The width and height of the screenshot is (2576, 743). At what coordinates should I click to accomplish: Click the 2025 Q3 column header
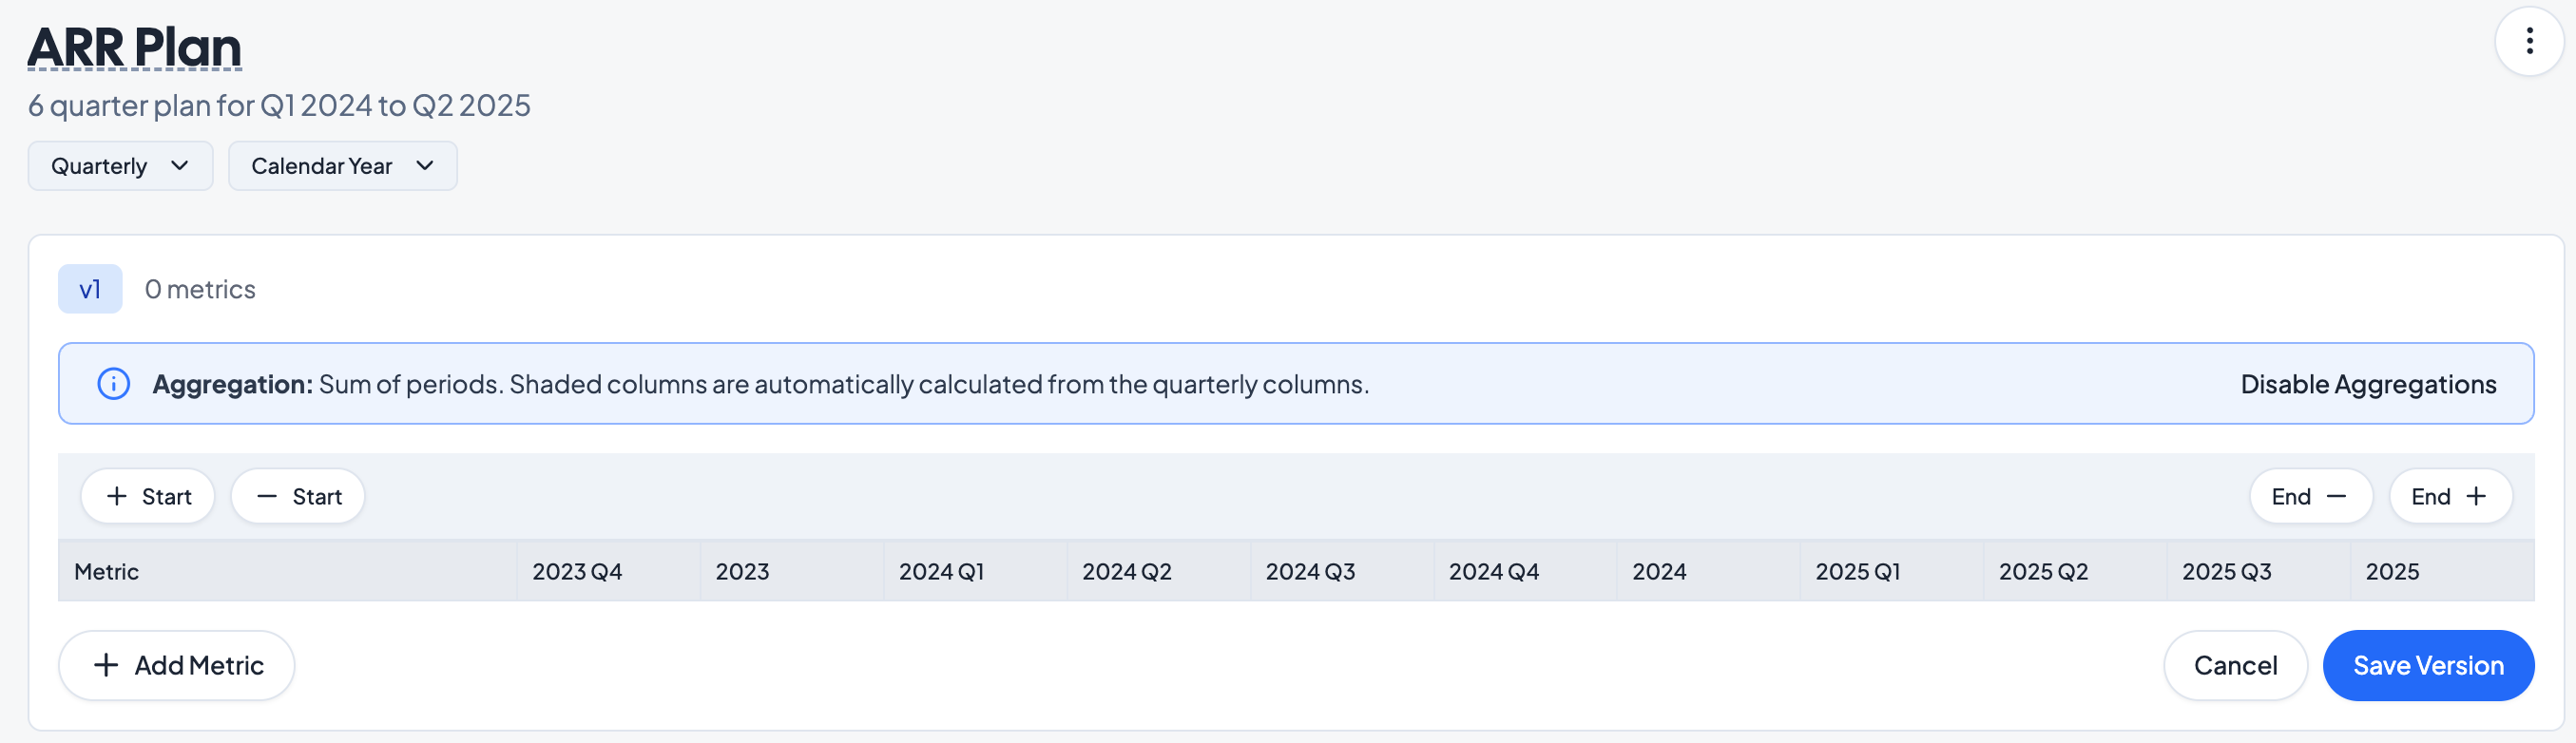tap(2226, 571)
